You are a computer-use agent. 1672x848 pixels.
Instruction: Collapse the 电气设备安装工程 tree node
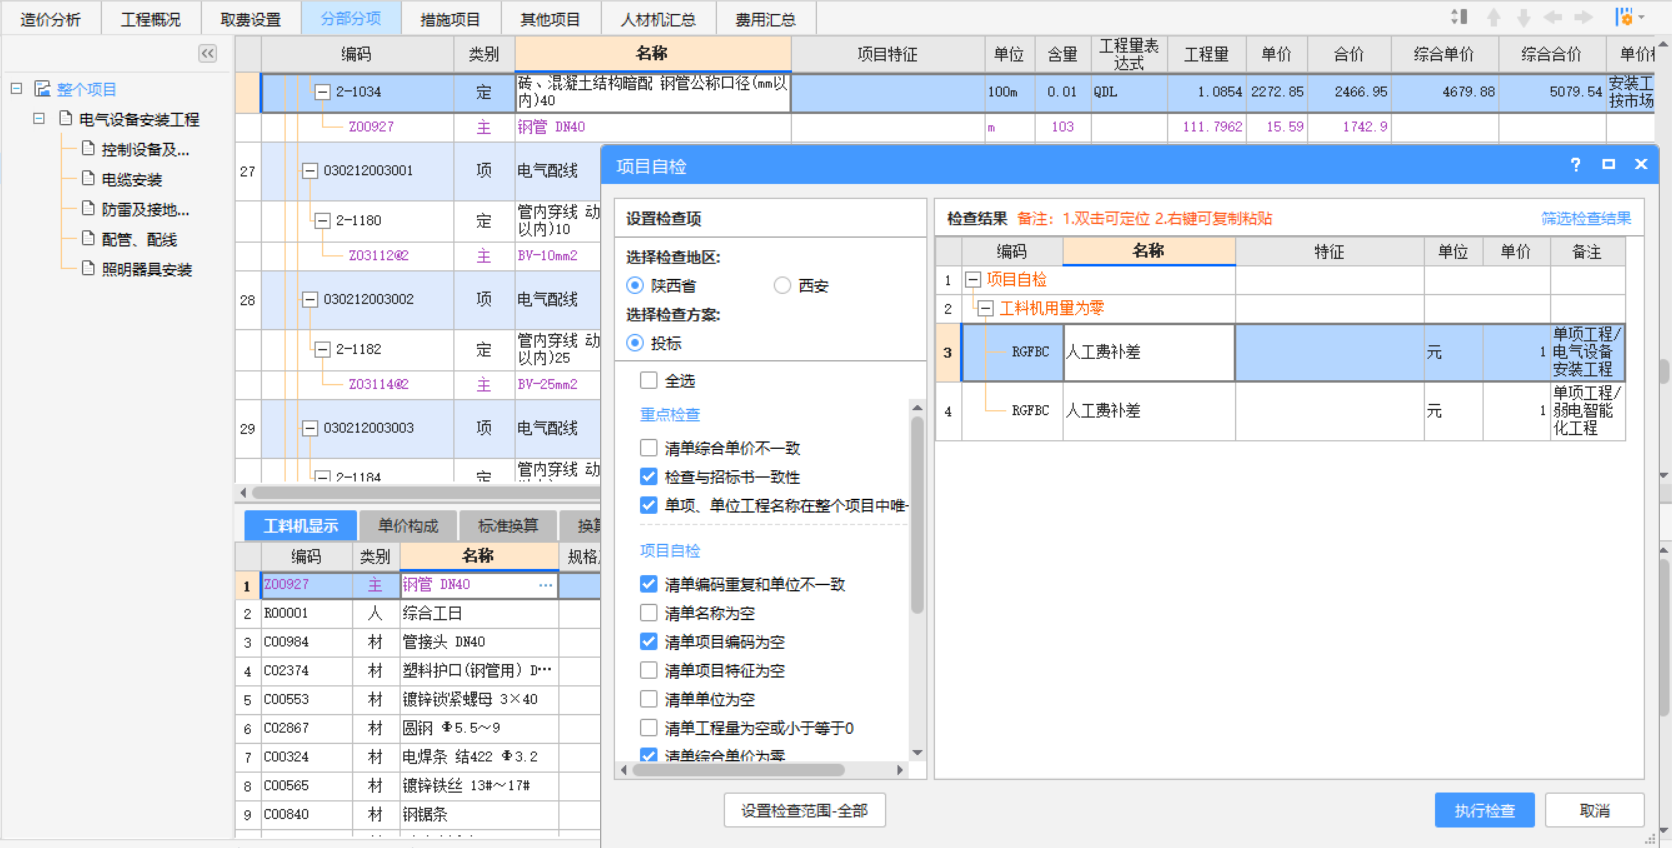pyautogui.click(x=38, y=118)
